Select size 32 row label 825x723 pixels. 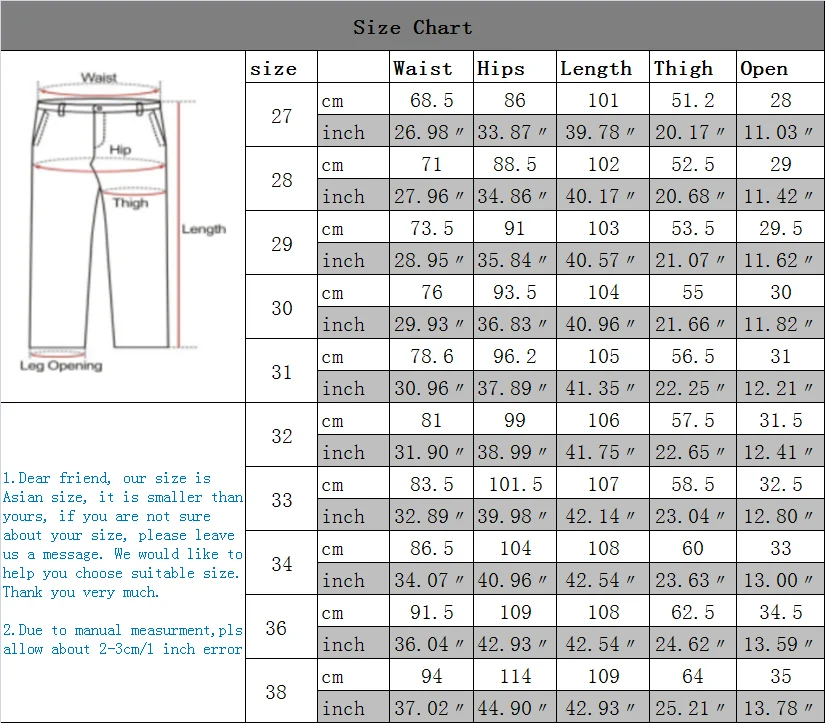click(281, 436)
